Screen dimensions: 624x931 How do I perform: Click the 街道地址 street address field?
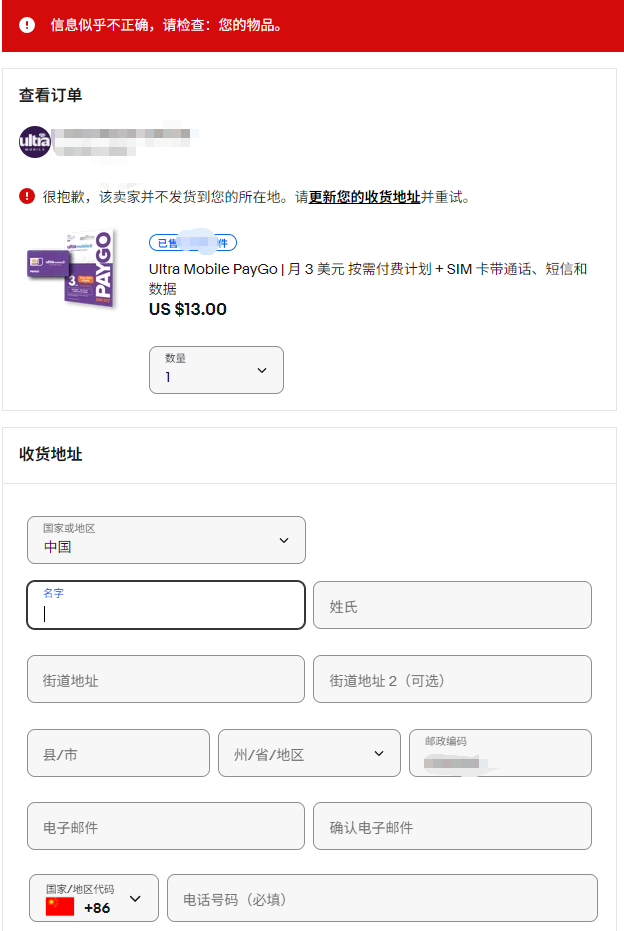click(x=166, y=678)
